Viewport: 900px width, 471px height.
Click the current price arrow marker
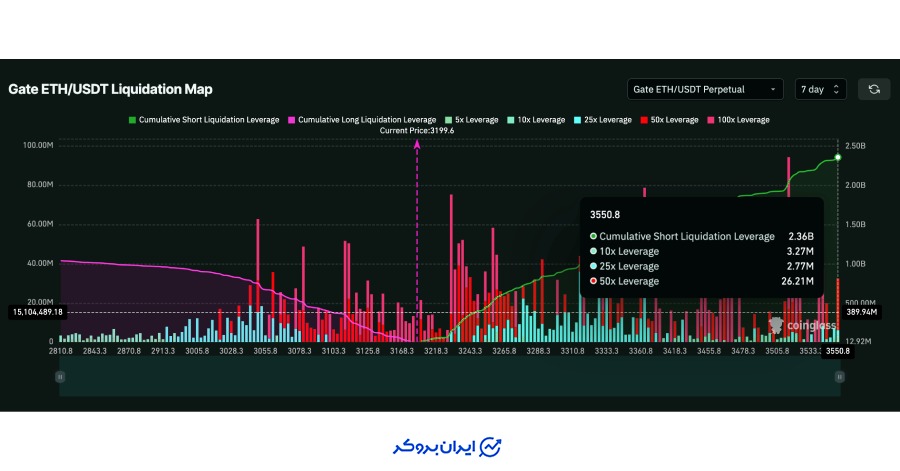pyautogui.click(x=417, y=146)
